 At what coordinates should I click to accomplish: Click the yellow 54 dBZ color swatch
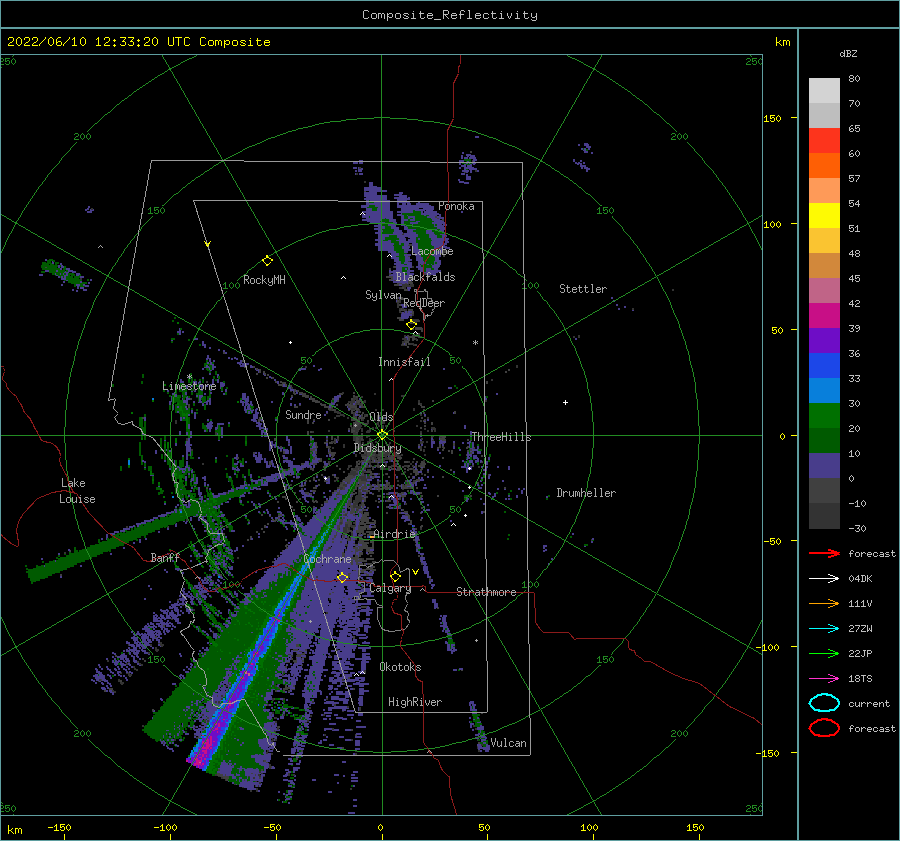(x=824, y=215)
